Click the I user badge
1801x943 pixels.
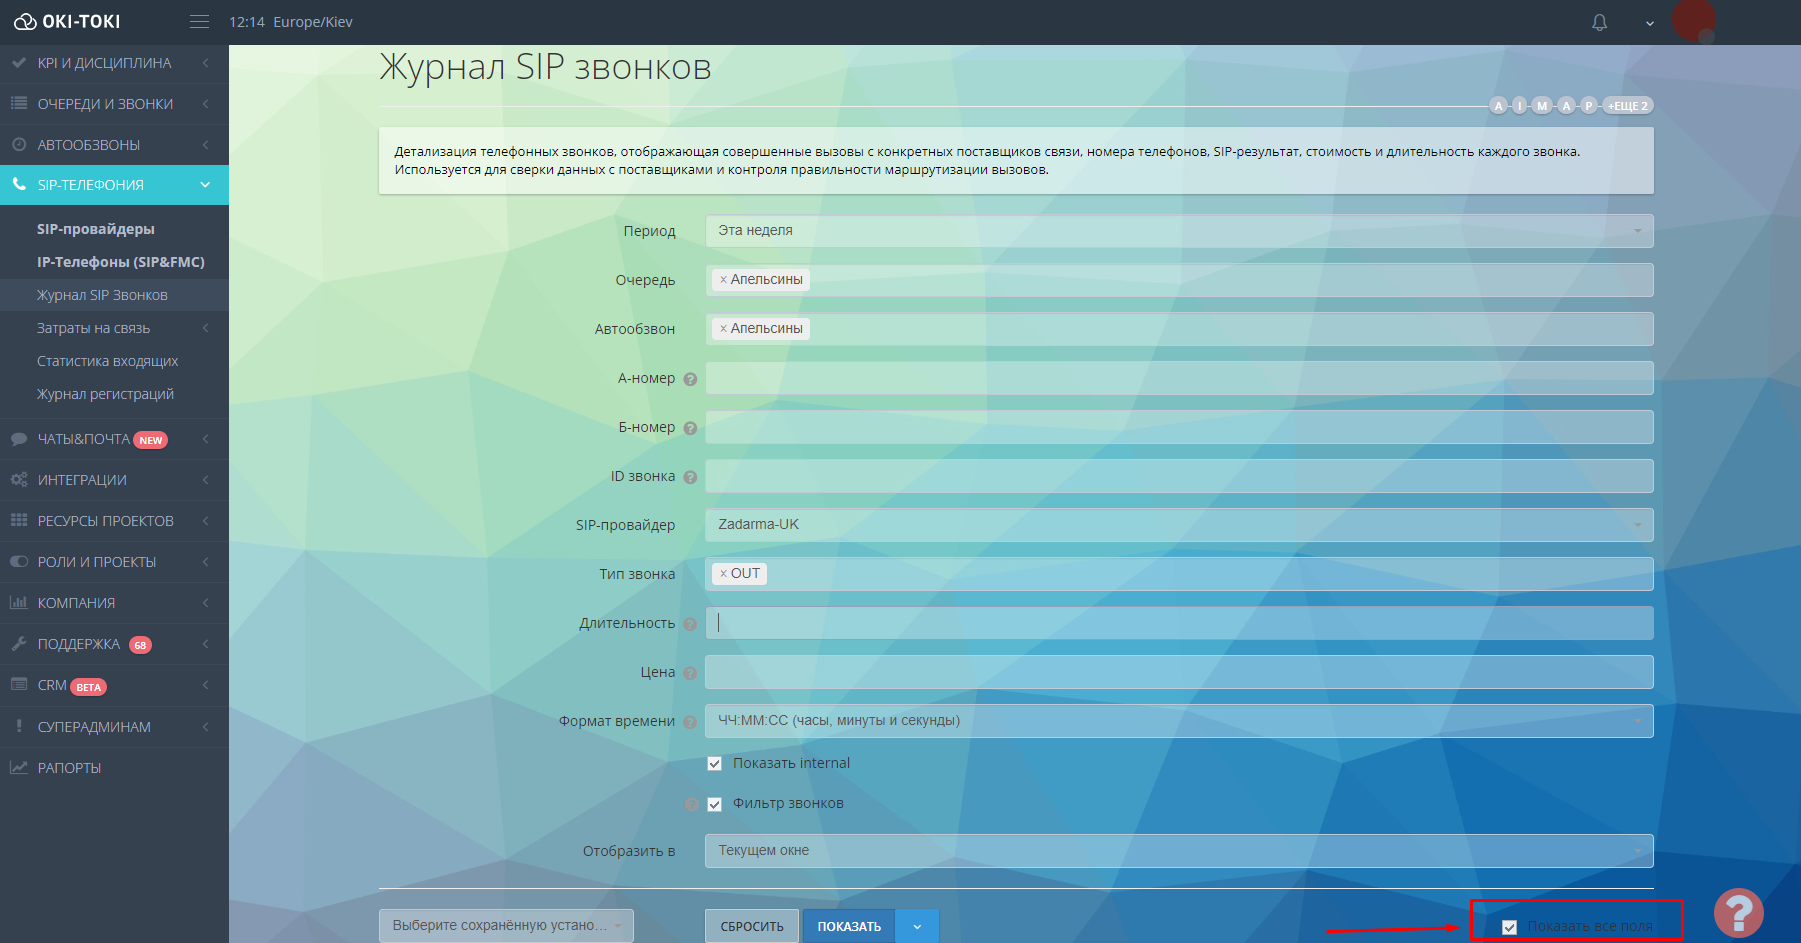pyautogui.click(x=1520, y=106)
